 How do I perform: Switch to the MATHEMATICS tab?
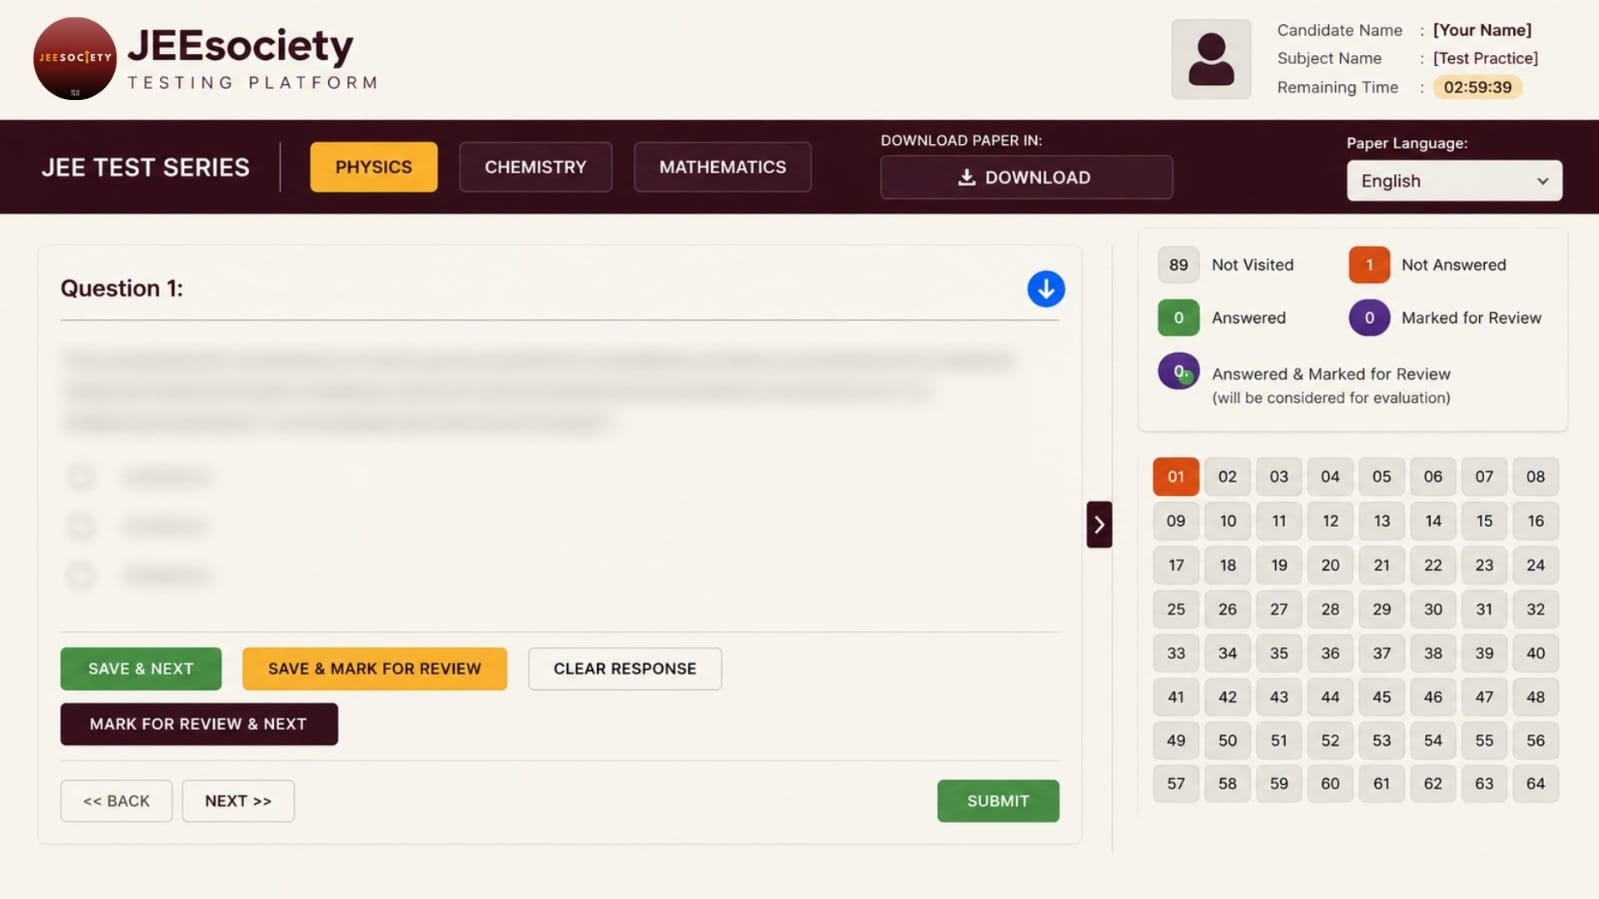[x=723, y=167]
